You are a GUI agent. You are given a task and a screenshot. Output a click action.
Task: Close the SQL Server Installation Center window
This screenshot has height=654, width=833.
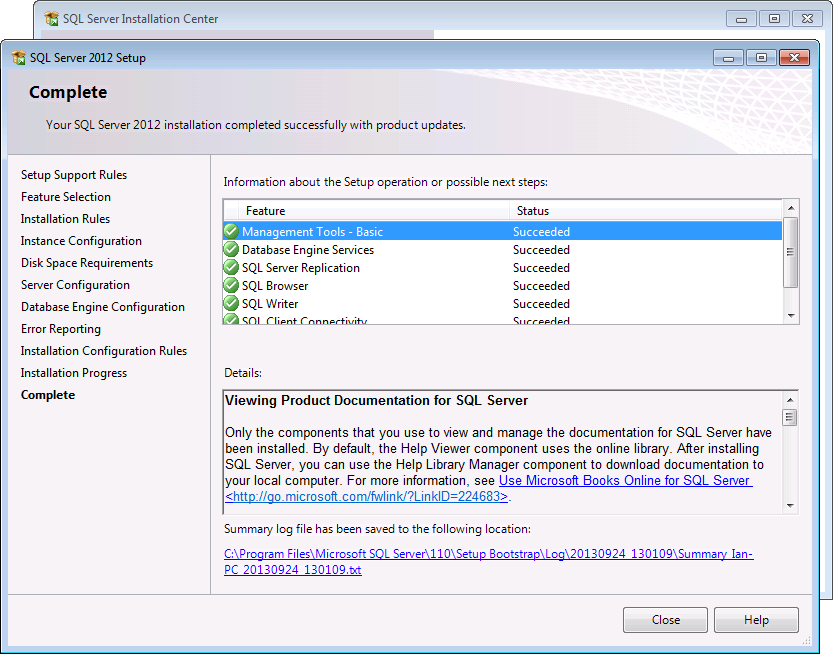pos(807,19)
